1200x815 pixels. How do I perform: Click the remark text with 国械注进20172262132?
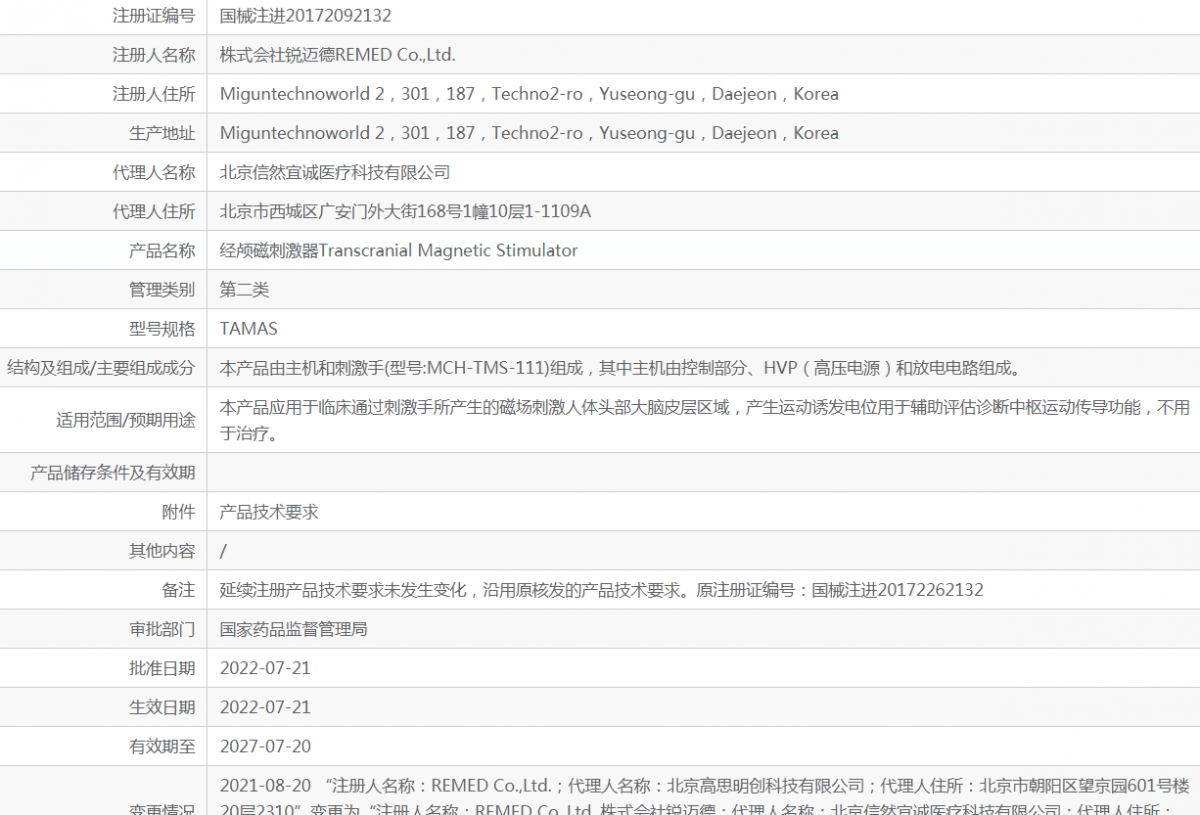tap(601, 590)
